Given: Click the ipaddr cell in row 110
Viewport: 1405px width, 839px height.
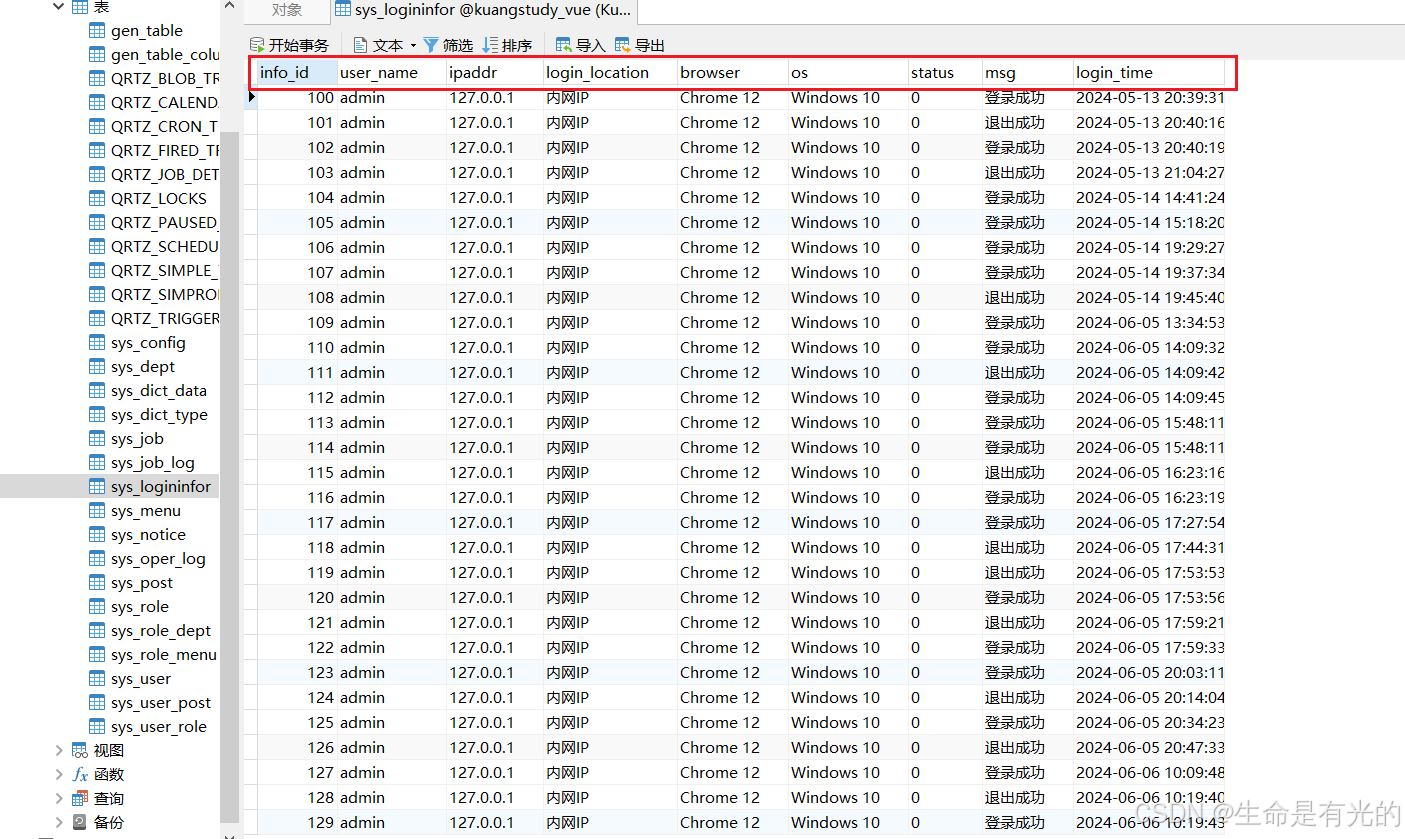Looking at the screenshot, I should (495, 347).
